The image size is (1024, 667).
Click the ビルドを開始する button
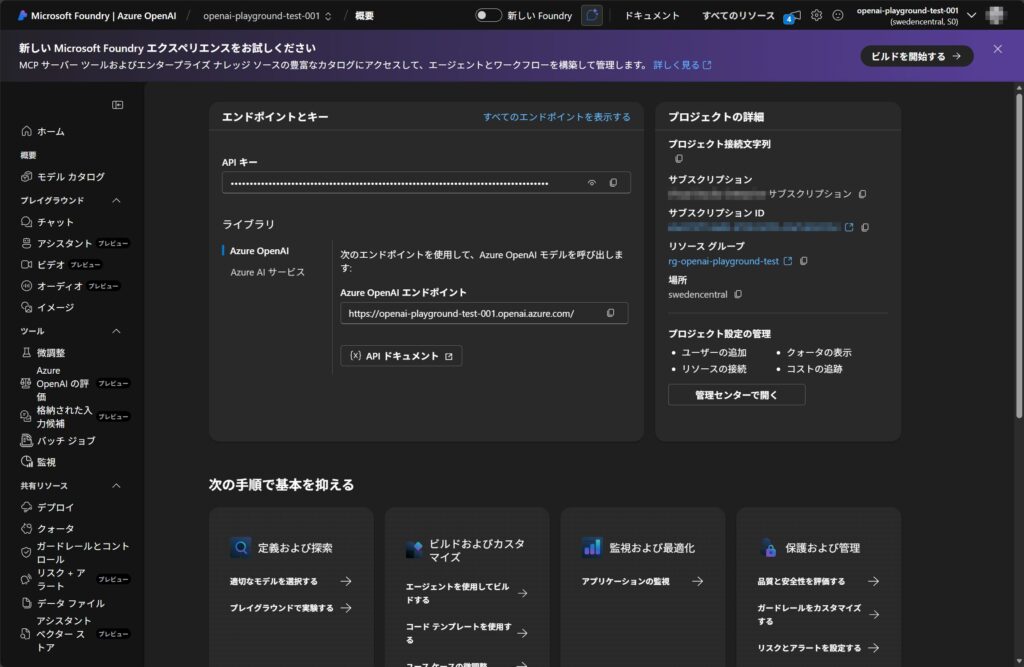pyautogui.click(x=916, y=56)
